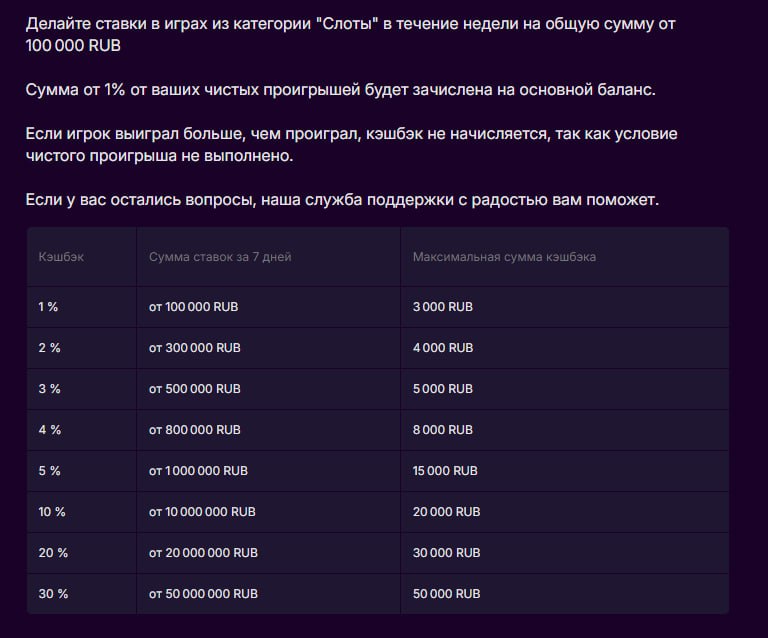Image resolution: width=768 pixels, height=638 pixels.
Task: Click the 4 % cashback cell
Action: (x=50, y=430)
